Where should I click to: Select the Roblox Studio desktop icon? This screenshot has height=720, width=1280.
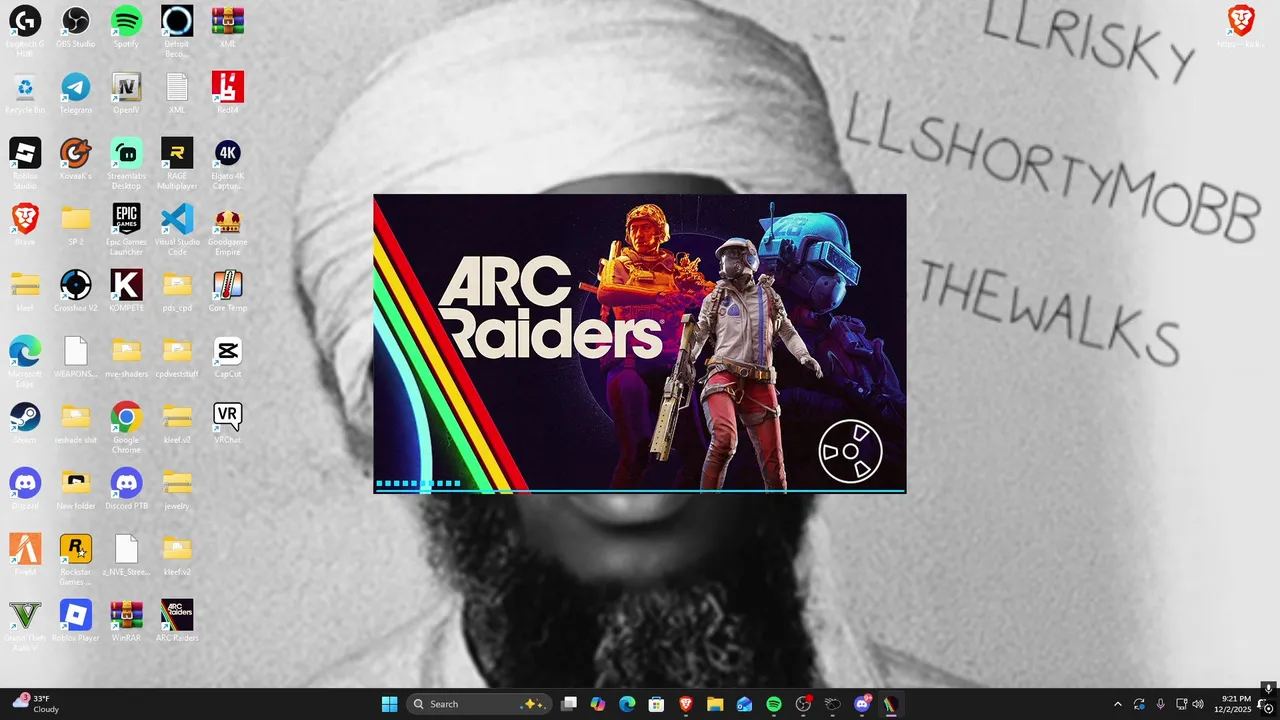click(x=25, y=162)
